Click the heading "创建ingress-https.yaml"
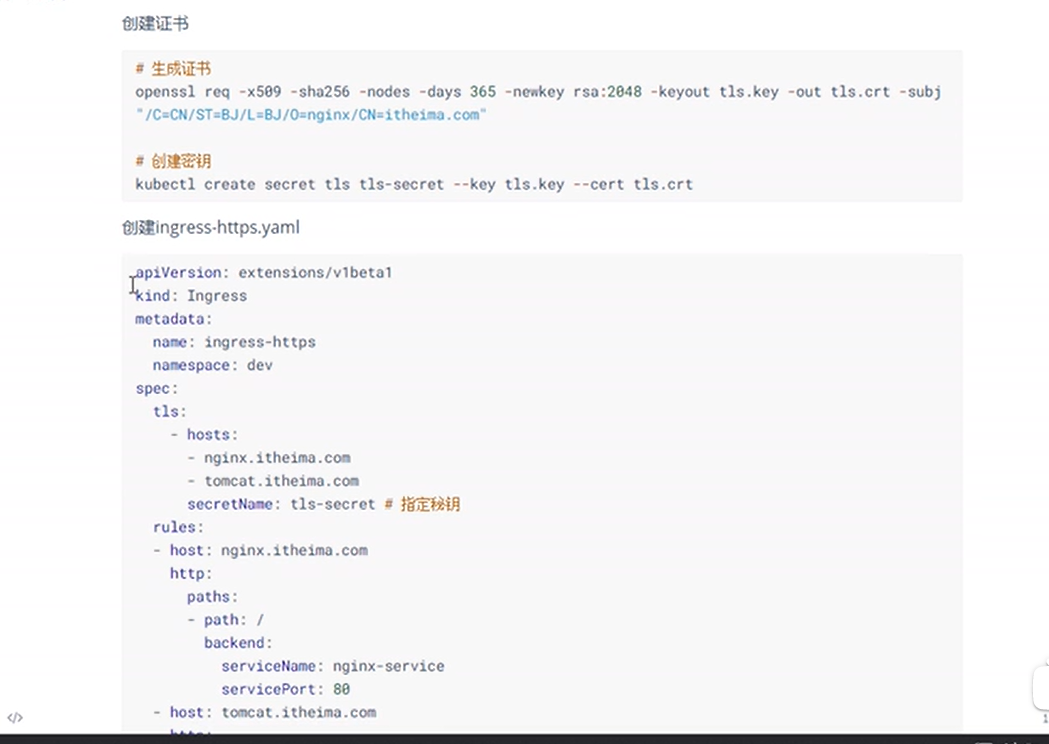 pyautogui.click(x=211, y=227)
